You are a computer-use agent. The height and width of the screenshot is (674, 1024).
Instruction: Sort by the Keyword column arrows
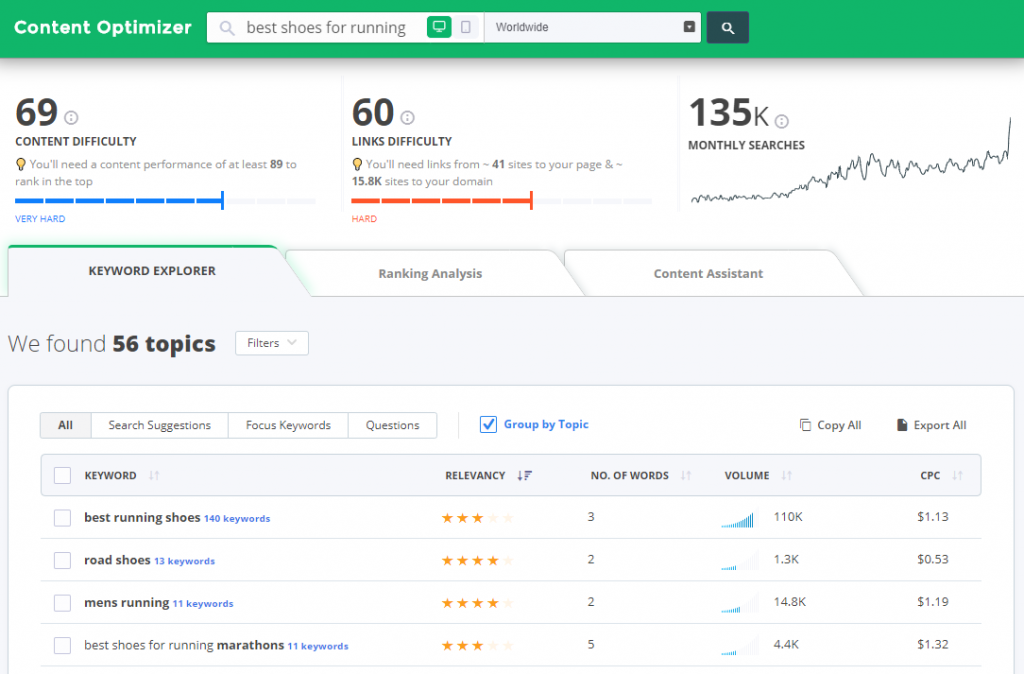click(x=154, y=475)
